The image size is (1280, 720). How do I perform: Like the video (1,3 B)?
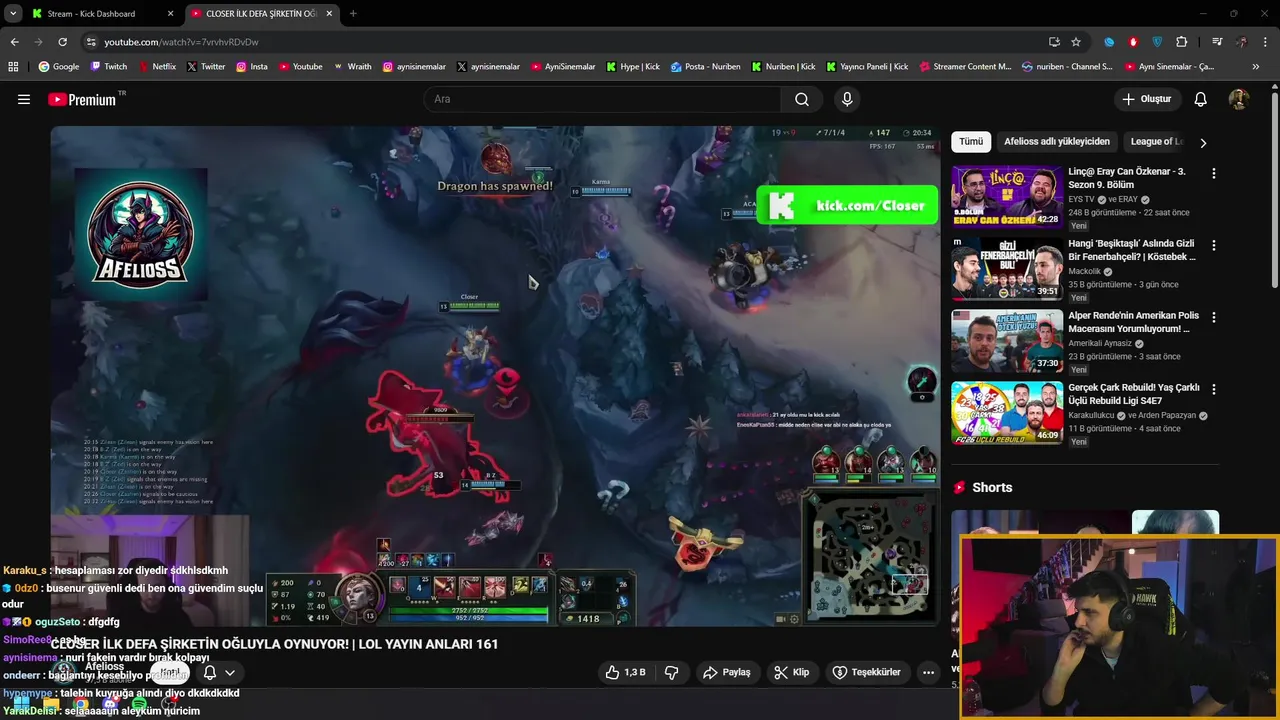tap(625, 672)
